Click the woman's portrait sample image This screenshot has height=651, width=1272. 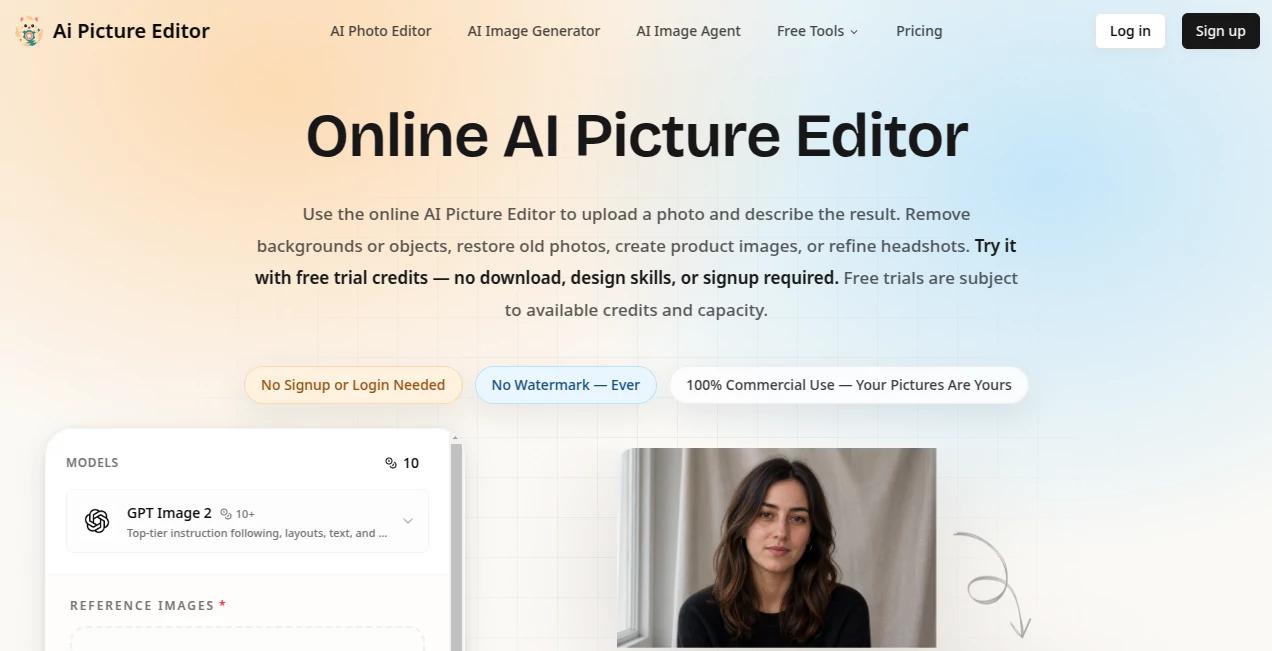click(777, 548)
